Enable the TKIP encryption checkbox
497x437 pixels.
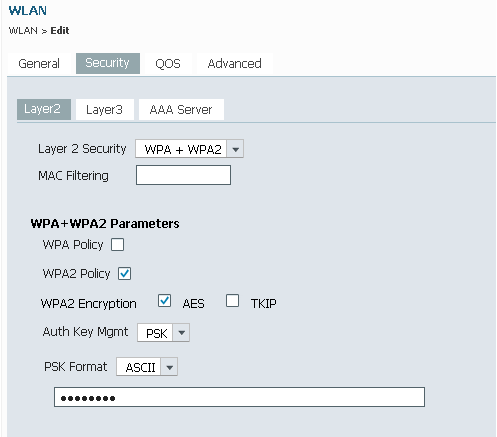pyautogui.click(x=232, y=301)
